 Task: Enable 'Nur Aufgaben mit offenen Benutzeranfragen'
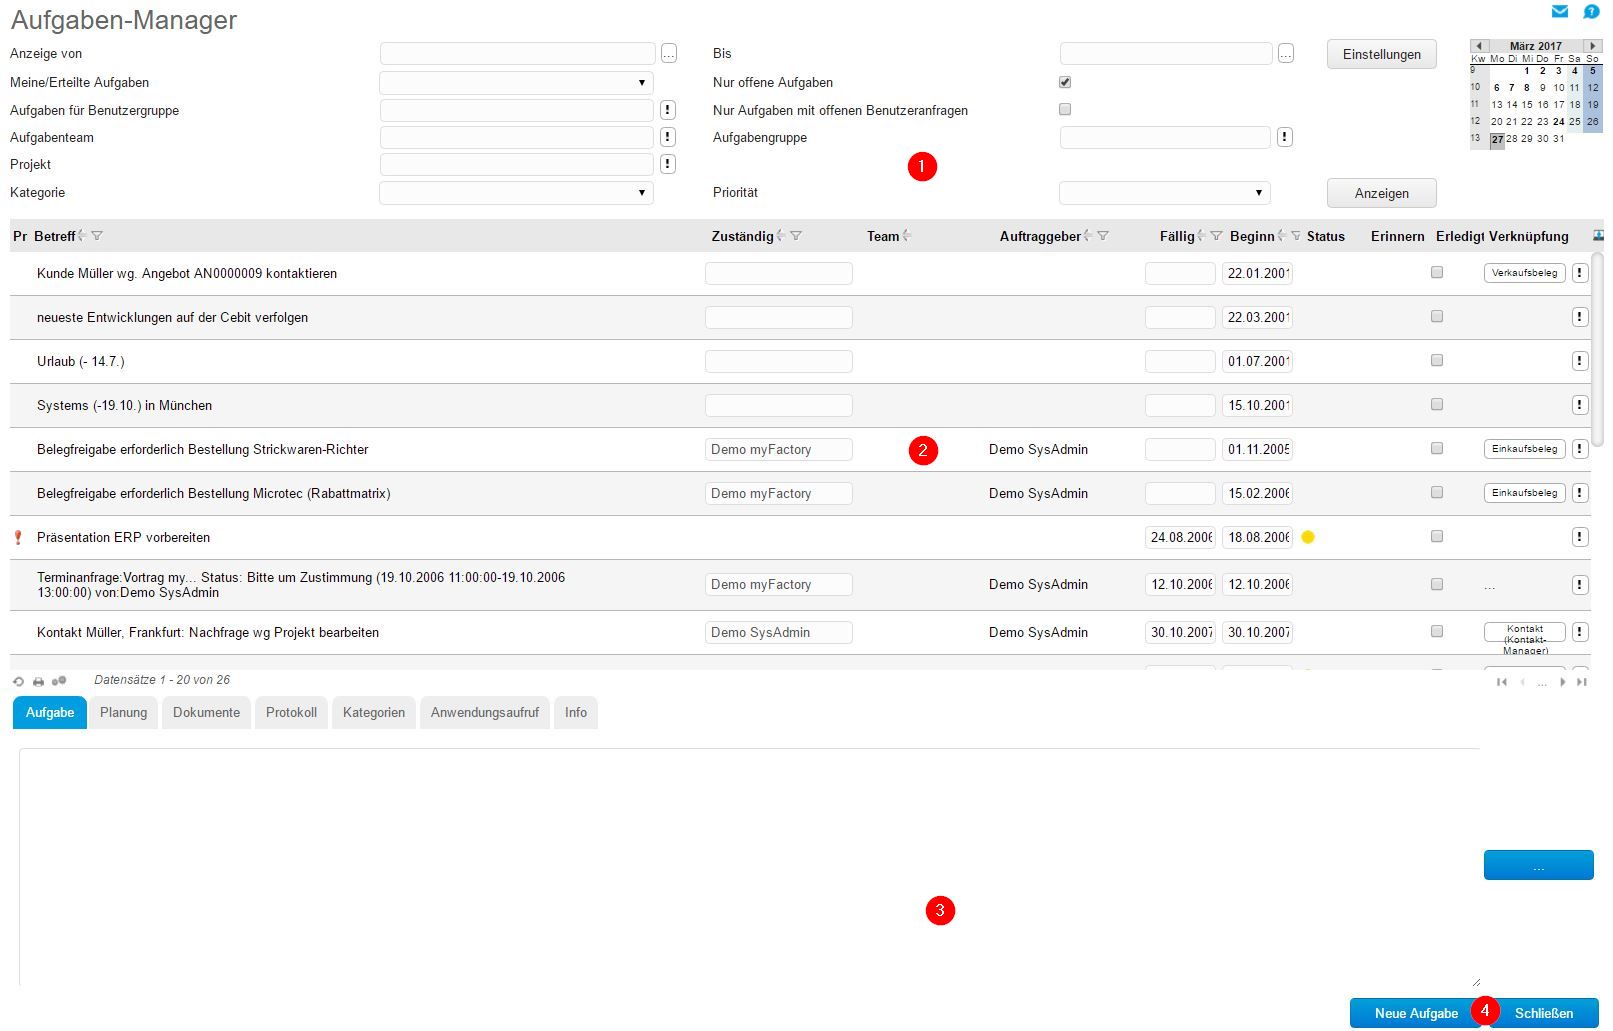pyautogui.click(x=1065, y=109)
